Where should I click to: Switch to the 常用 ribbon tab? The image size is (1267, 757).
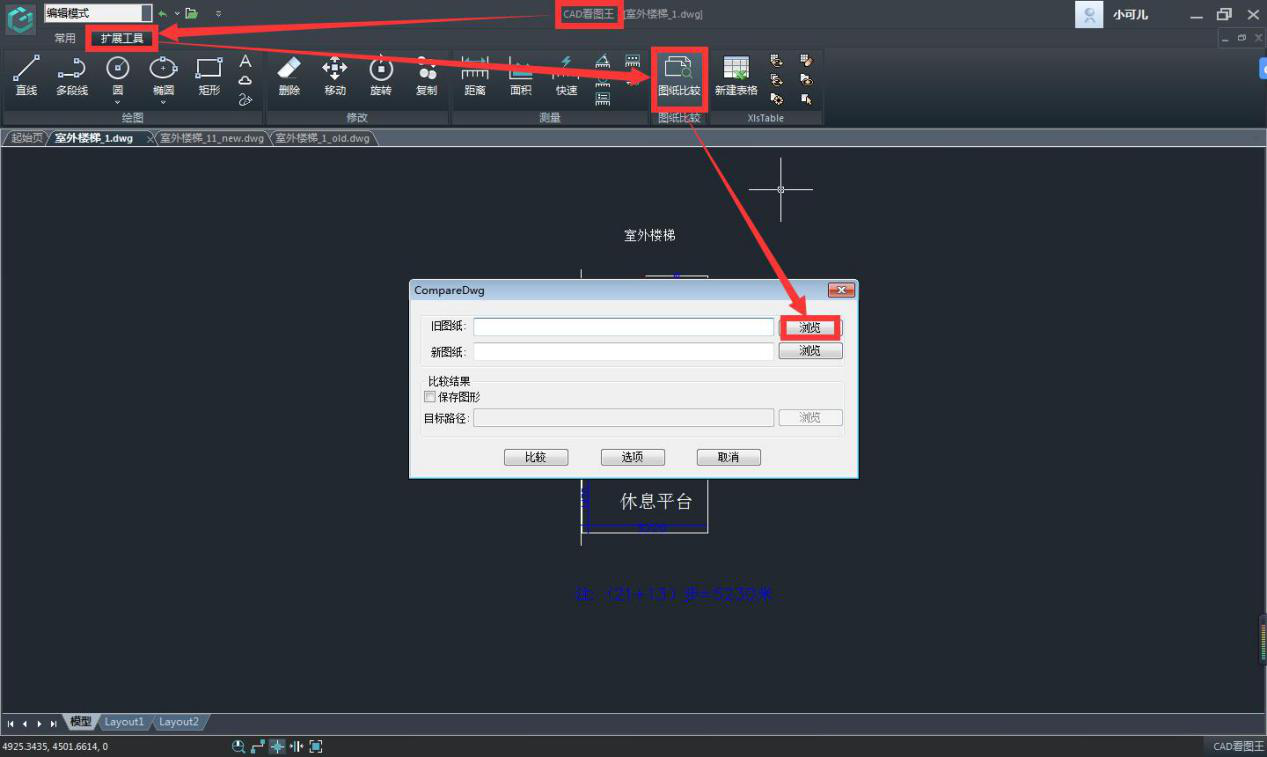(x=65, y=38)
